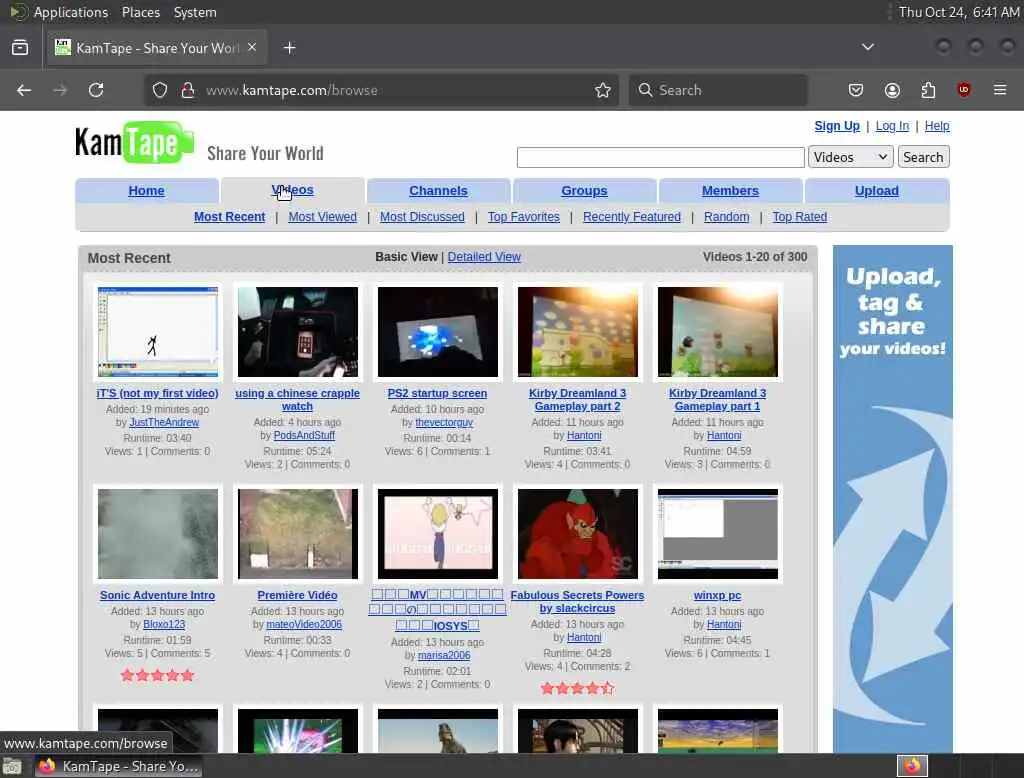Open Kirby Dreamland 3 Gameplay part 1 link
1024x778 pixels.
[x=718, y=400]
